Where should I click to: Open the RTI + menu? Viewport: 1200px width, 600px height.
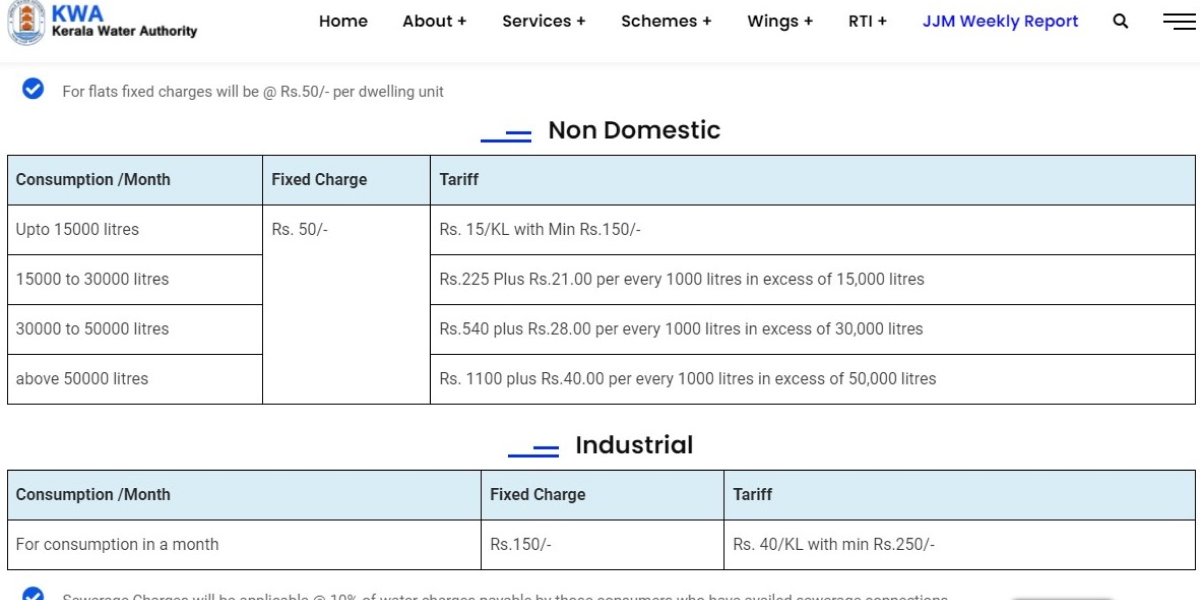[867, 21]
